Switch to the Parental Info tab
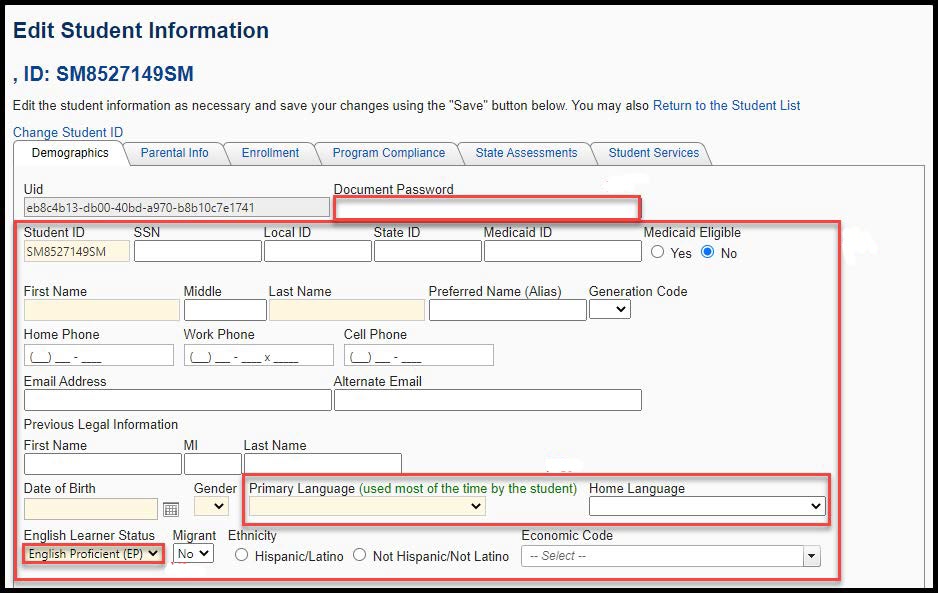The image size is (938, 593). [x=174, y=153]
